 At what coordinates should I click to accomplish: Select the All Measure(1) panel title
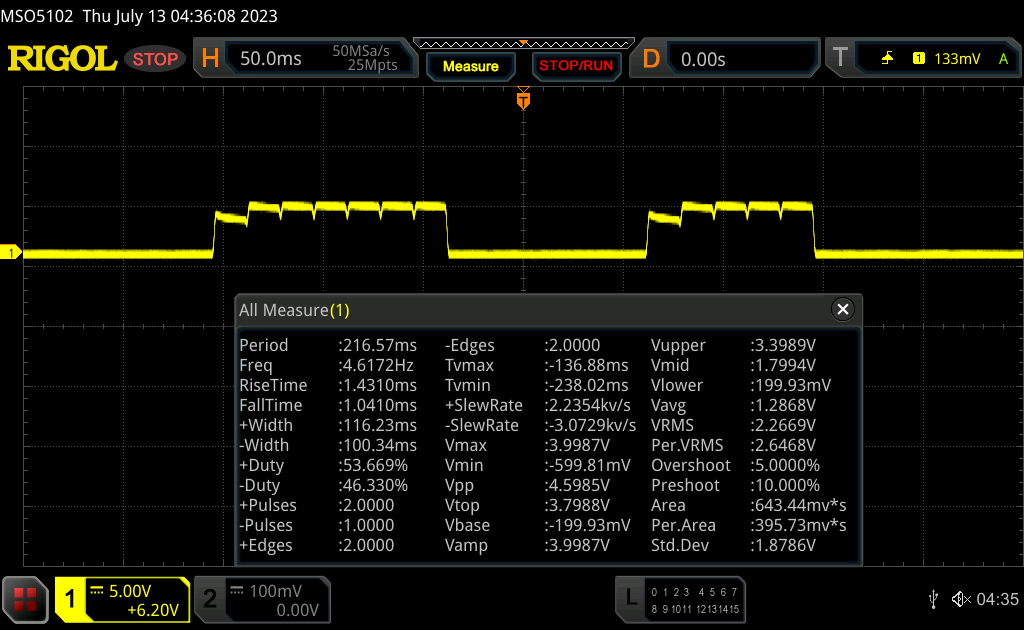294,310
